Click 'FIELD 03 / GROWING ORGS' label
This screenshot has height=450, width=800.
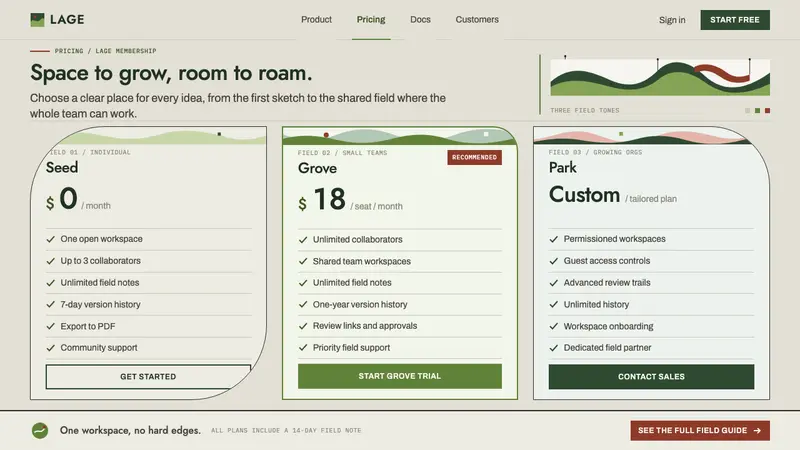click(x=595, y=152)
